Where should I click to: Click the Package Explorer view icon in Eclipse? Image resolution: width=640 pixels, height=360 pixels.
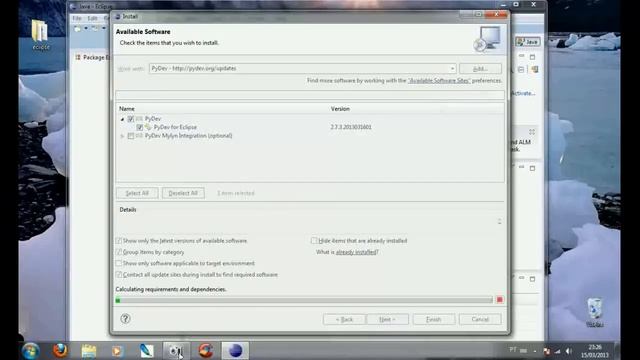pos(78,58)
